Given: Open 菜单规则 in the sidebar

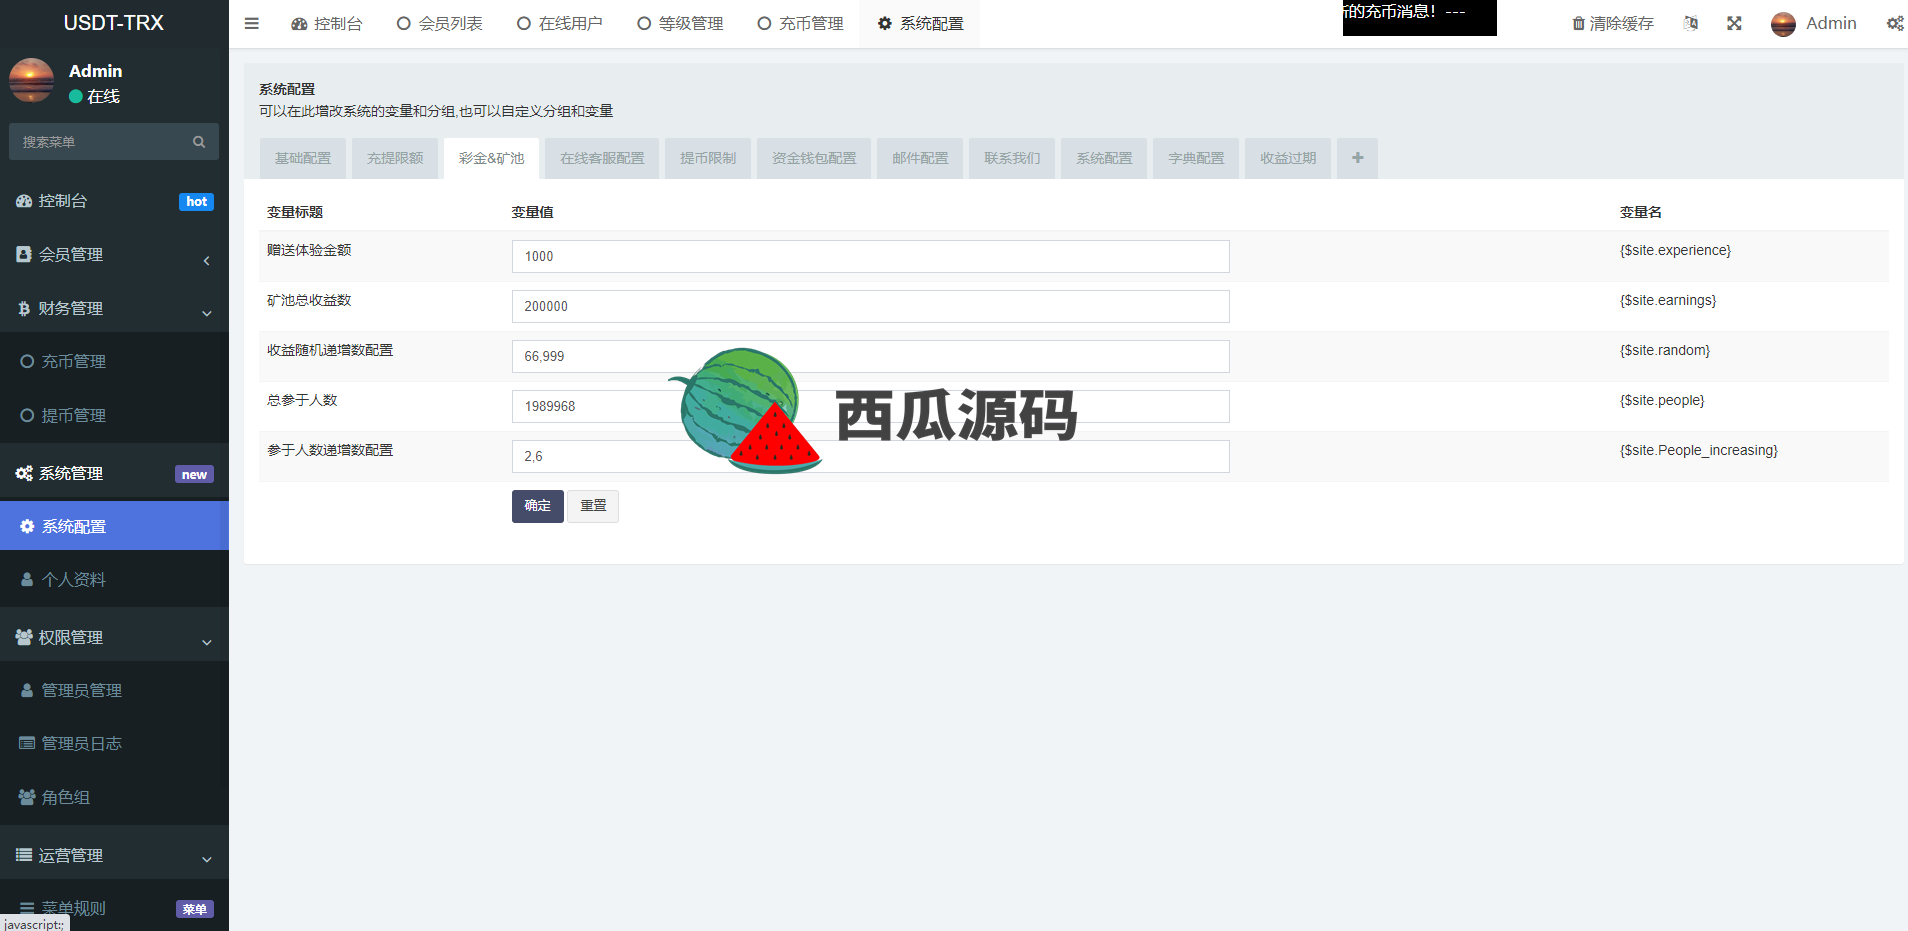Looking at the screenshot, I should (x=114, y=908).
